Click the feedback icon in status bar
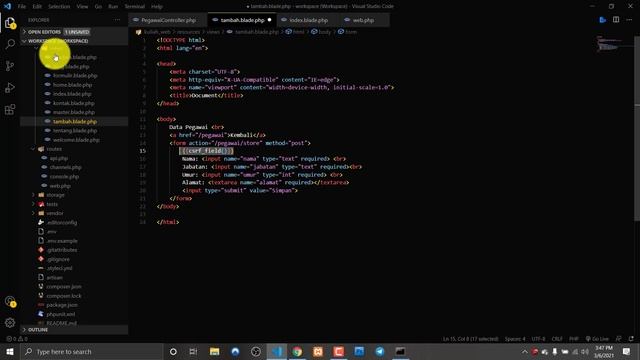This screenshot has height=360, width=640. point(619,339)
